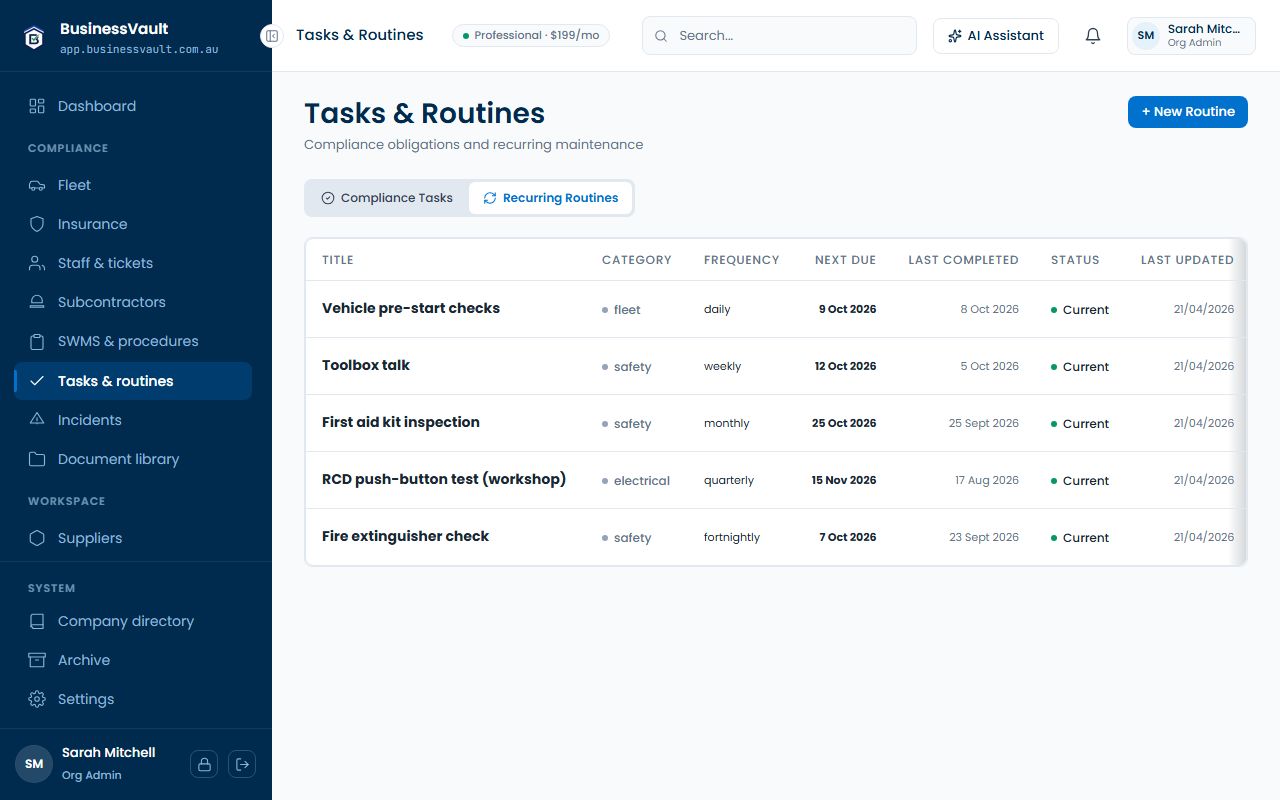Open Settings gear in sidebar
The height and width of the screenshot is (800, 1280).
click(x=133, y=699)
